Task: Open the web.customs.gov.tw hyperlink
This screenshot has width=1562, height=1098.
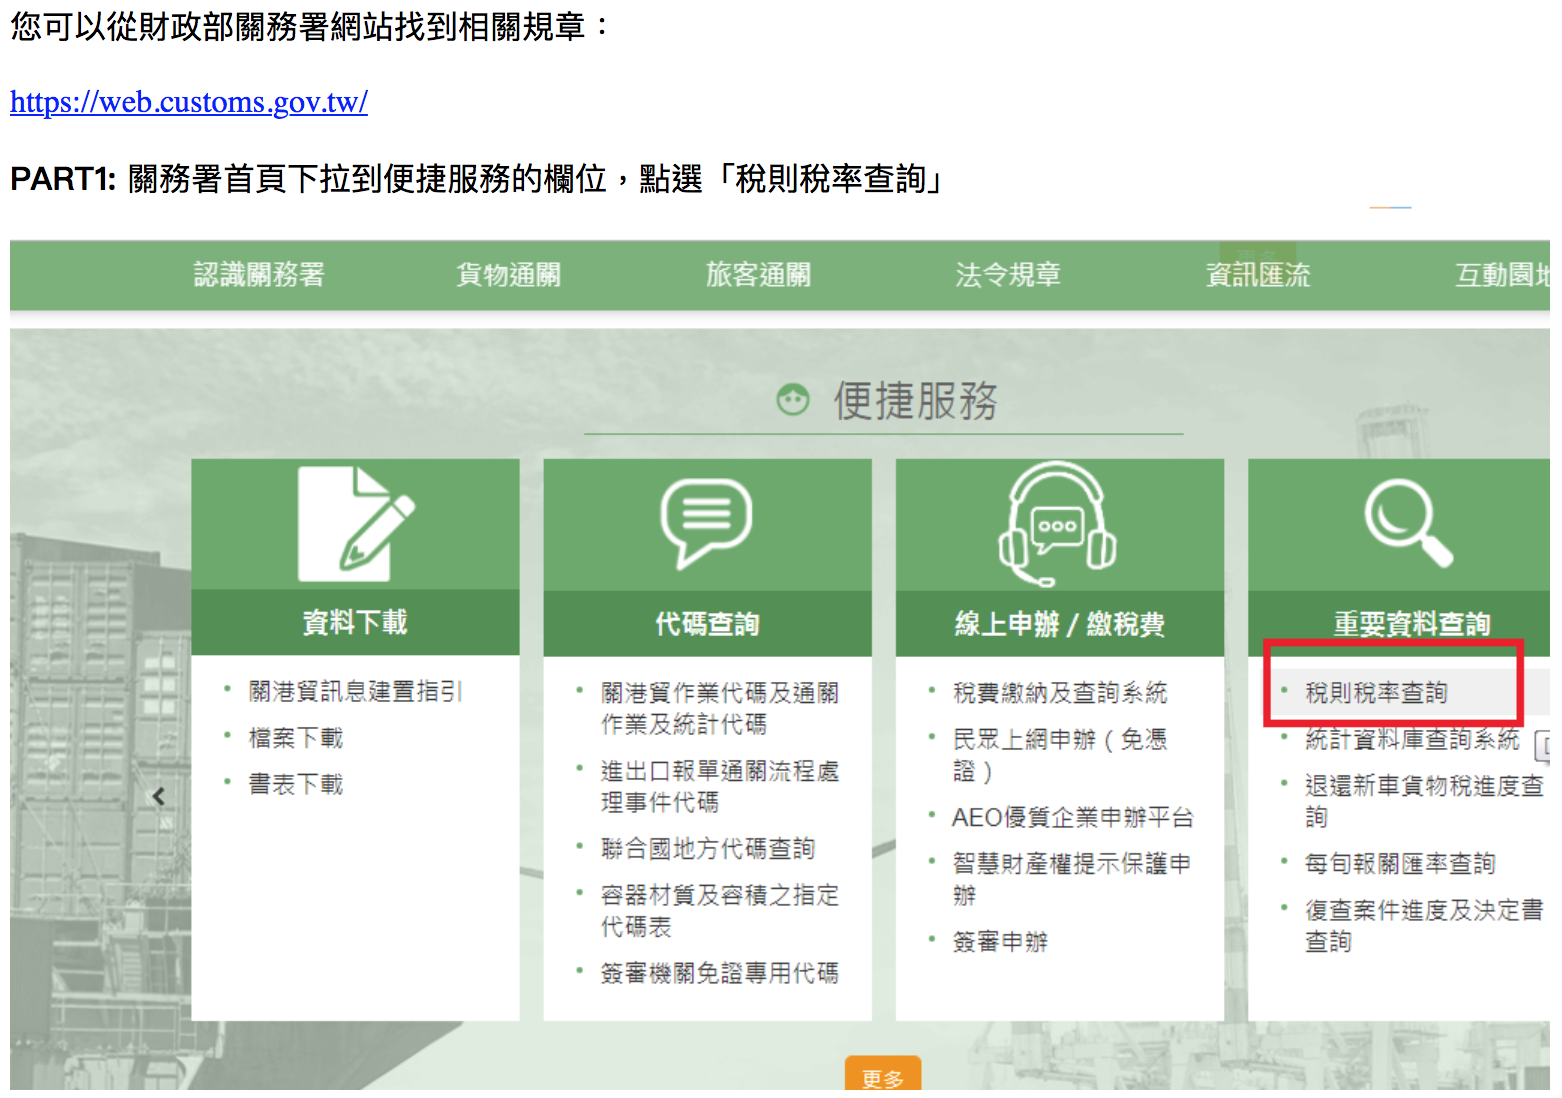Action: pyautogui.click(x=189, y=102)
